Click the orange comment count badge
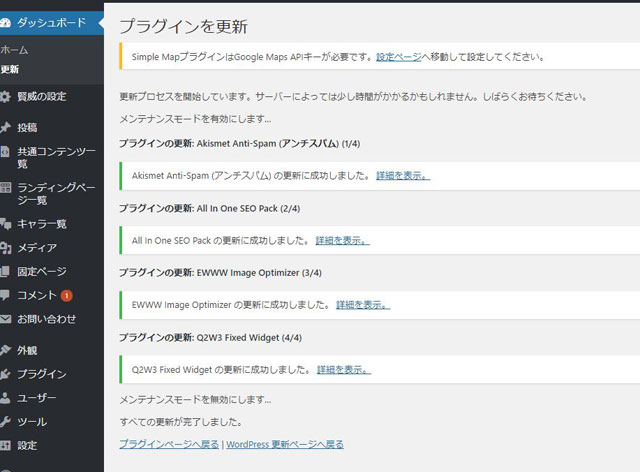 tap(67, 296)
